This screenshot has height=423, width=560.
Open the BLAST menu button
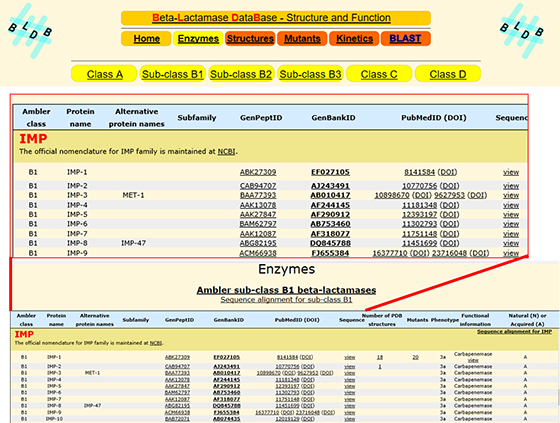(405, 39)
